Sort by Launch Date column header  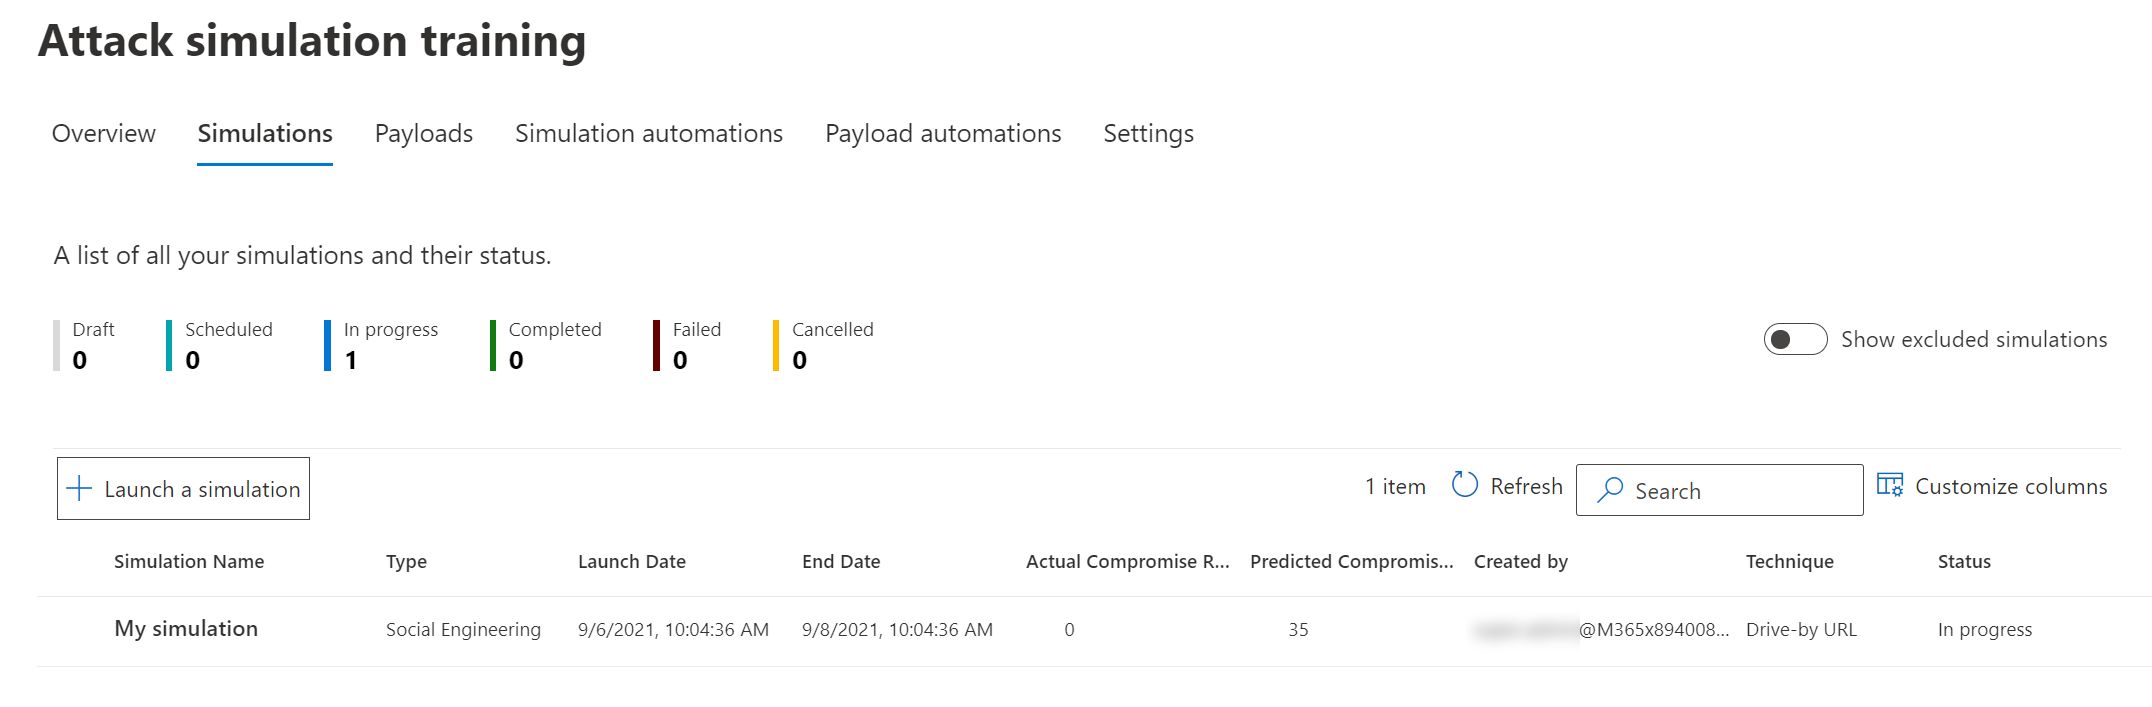click(632, 562)
